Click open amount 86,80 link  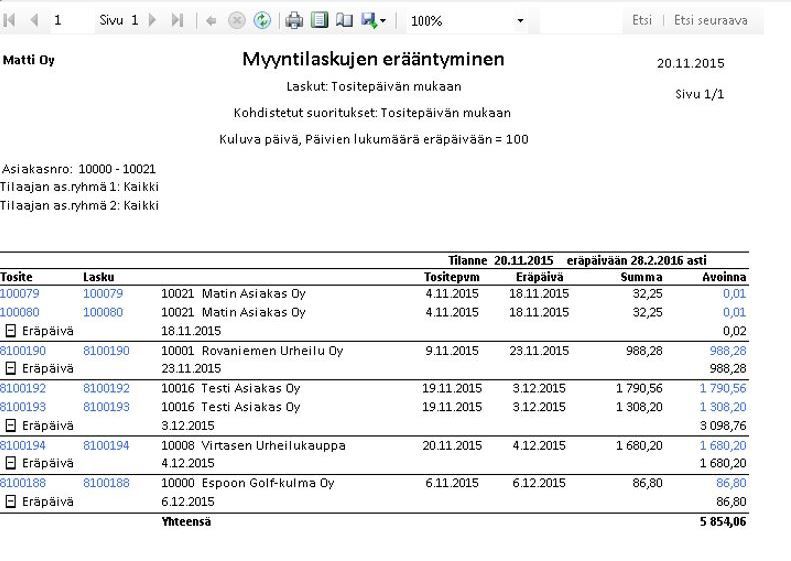point(731,483)
